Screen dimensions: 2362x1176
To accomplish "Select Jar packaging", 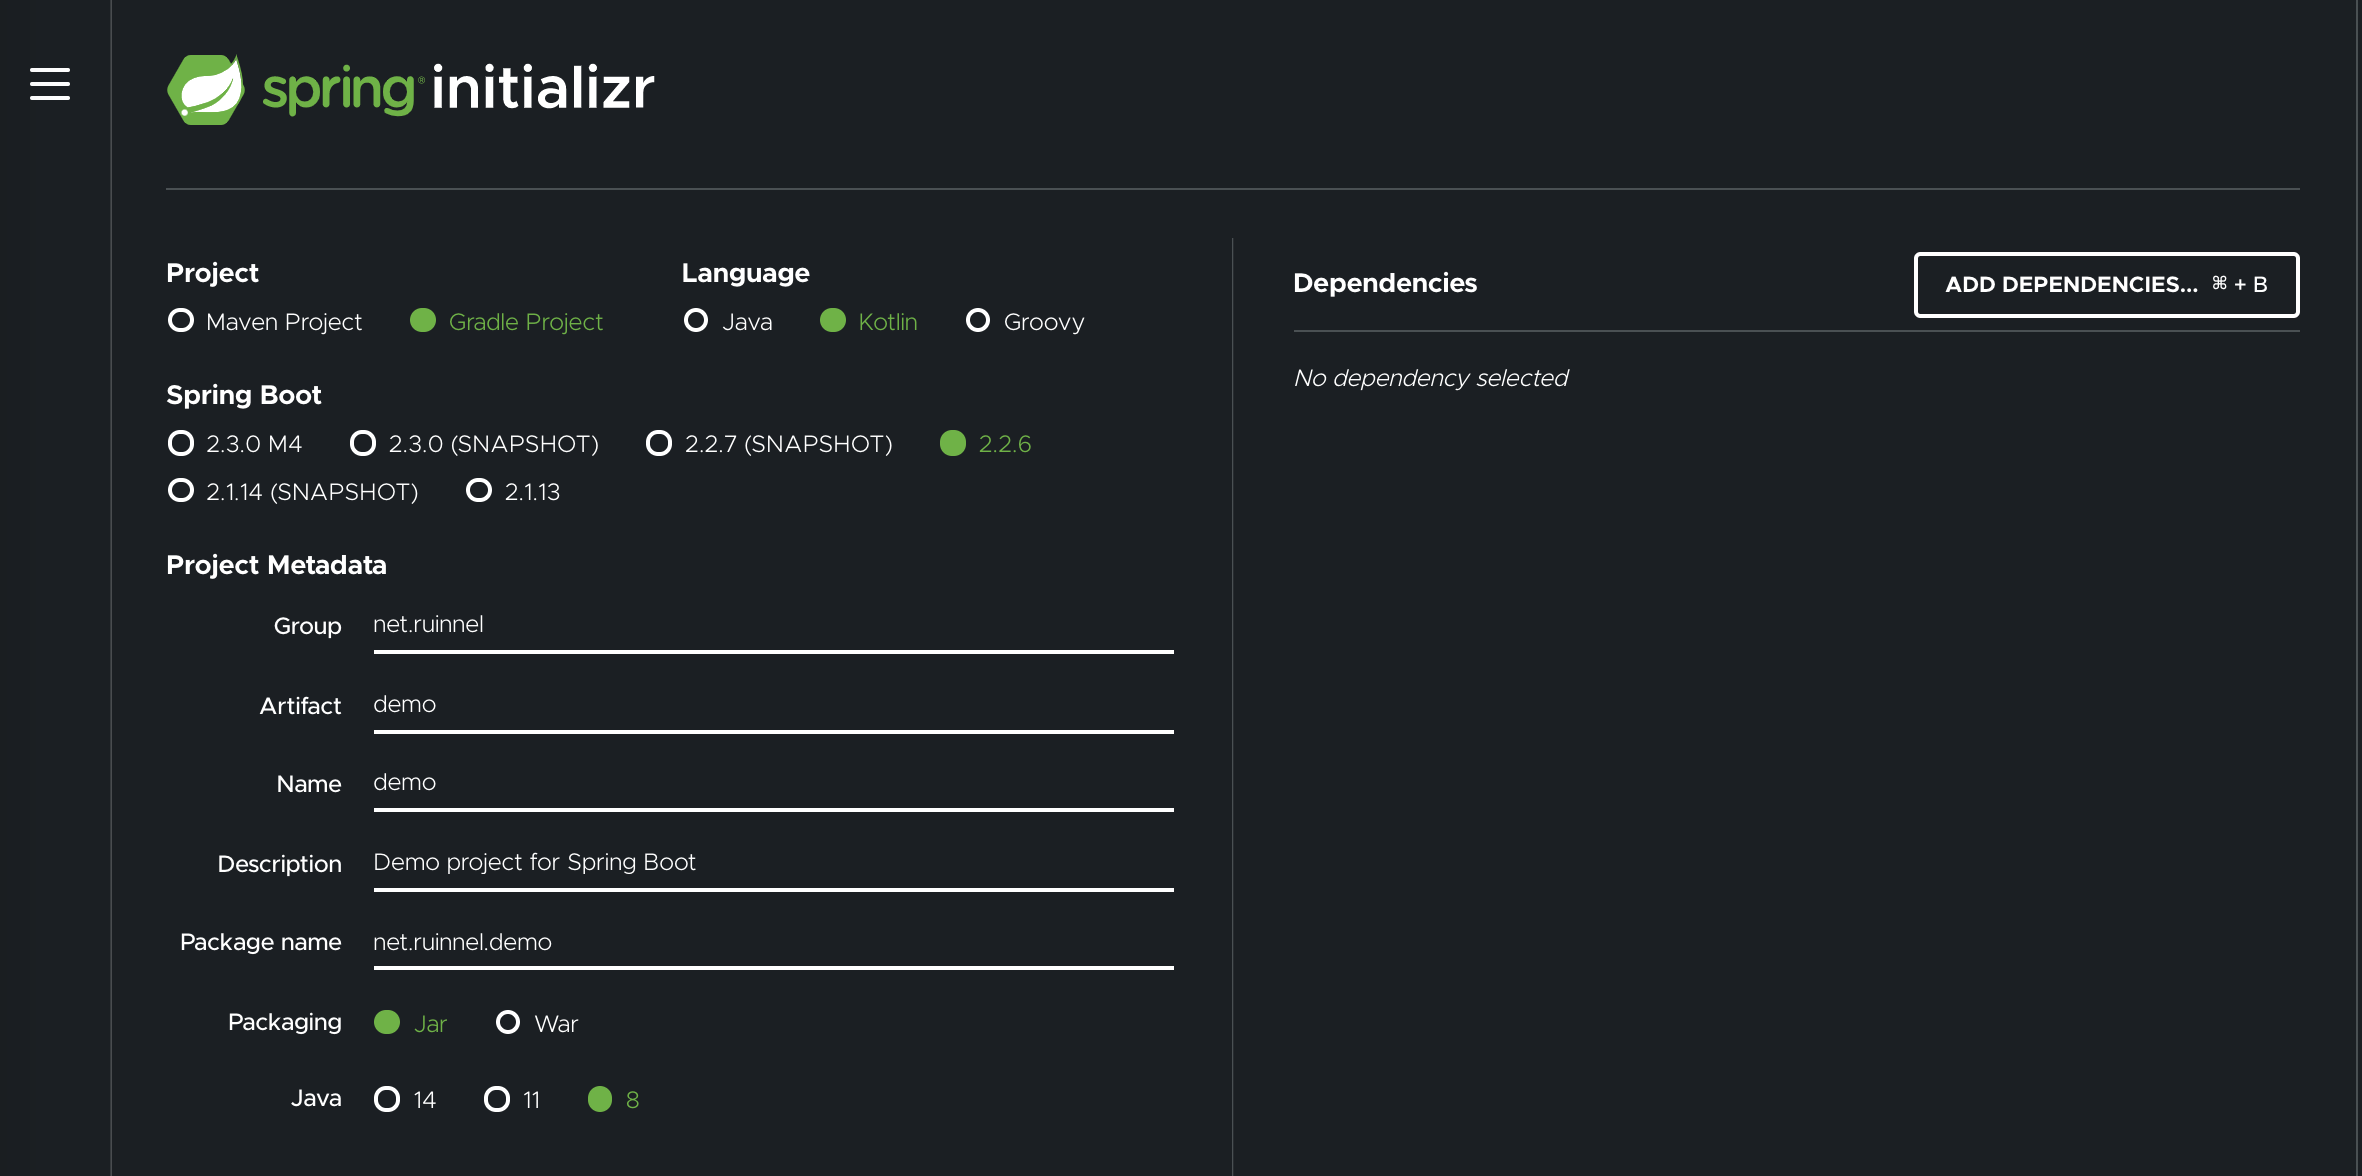I will (x=410, y=1023).
